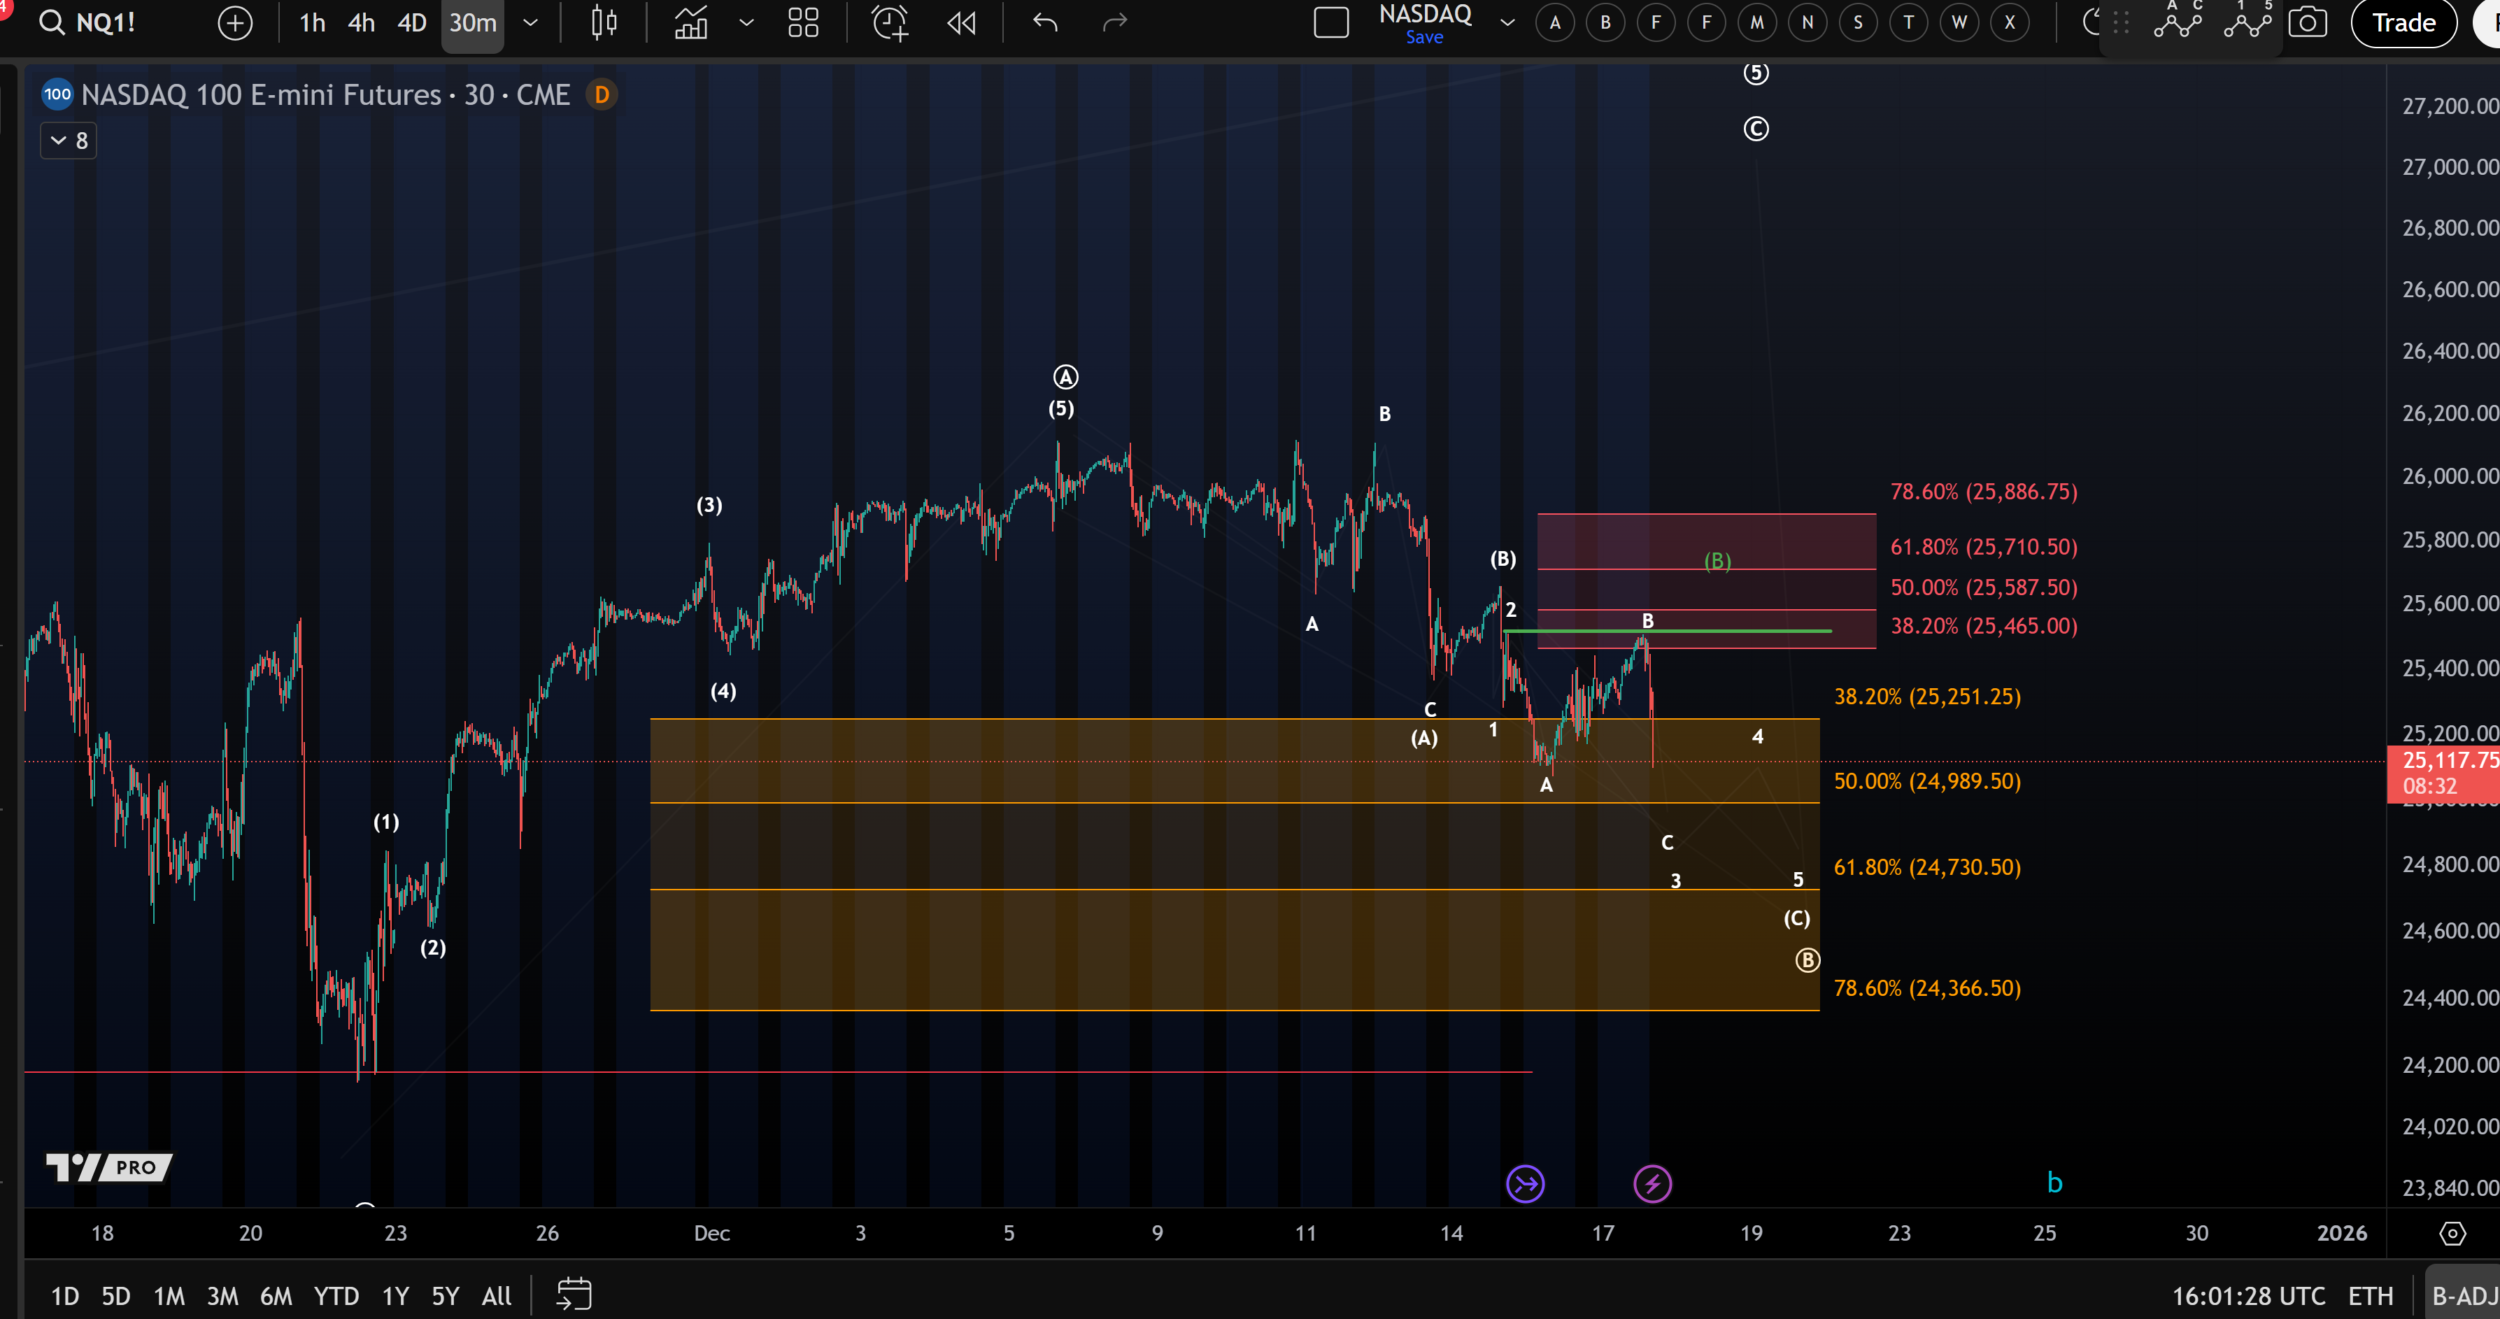Start bar replay rewind icon
Screen dimensions: 2500x1319
(x=961, y=22)
